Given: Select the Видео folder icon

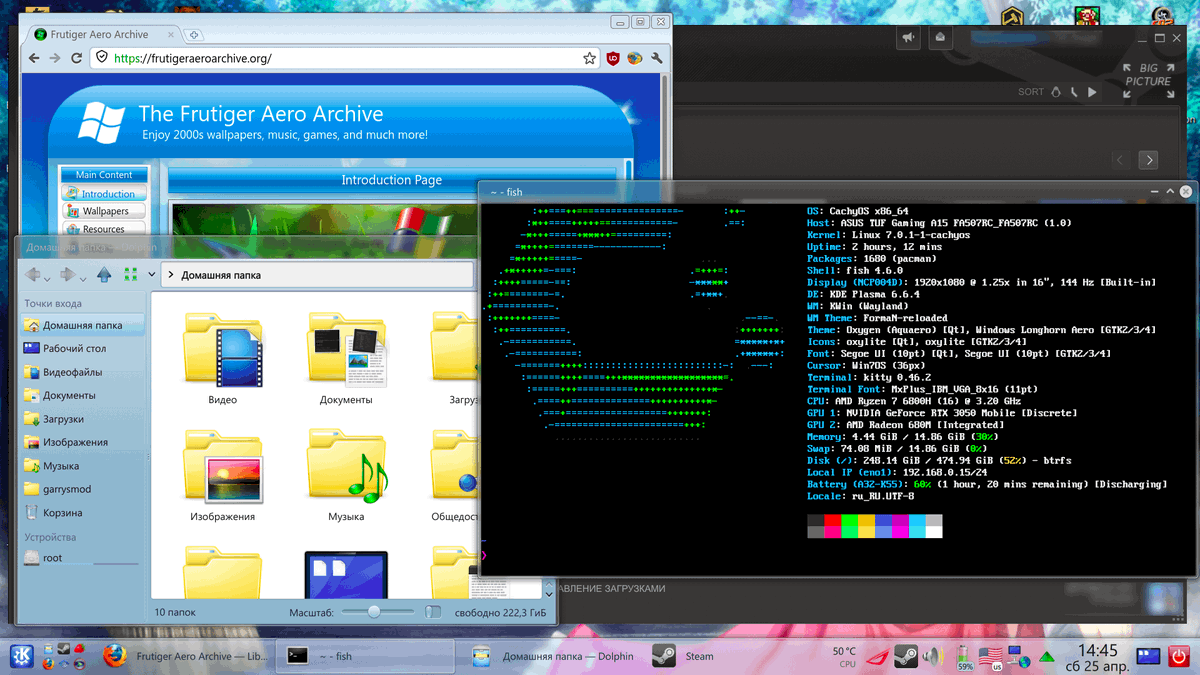Looking at the screenshot, I should coord(222,350).
